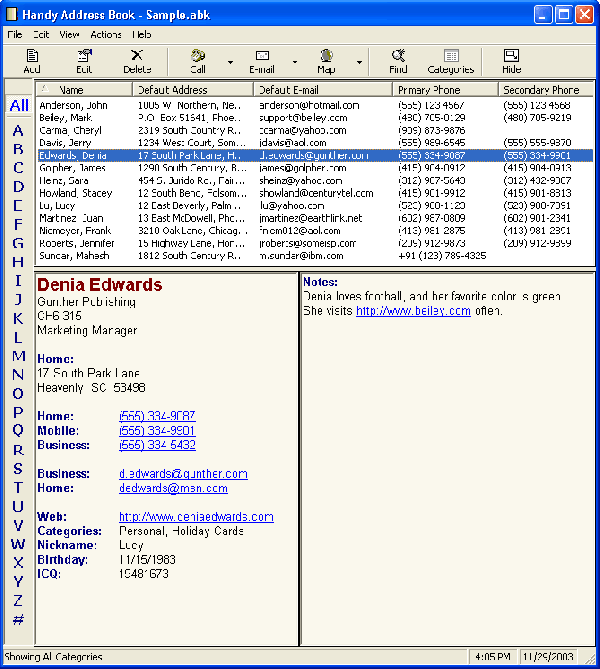Click the Find toolbar icon
600x669 pixels.
(x=398, y=56)
